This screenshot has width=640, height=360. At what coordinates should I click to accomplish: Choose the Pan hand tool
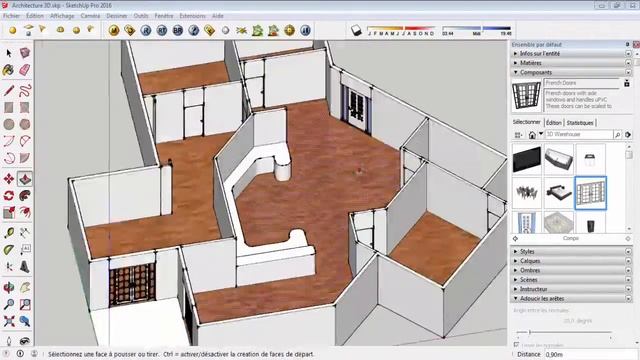[25, 287]
